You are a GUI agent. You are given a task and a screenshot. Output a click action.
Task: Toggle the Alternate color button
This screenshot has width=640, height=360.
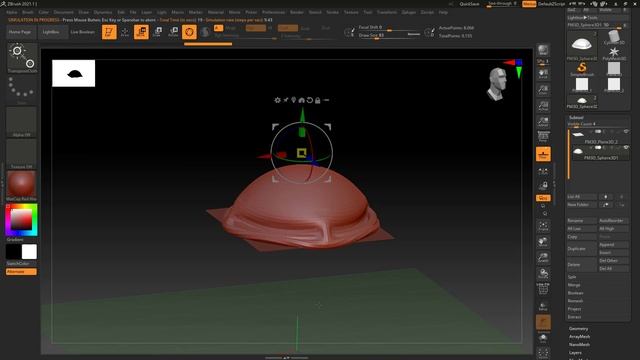point(21,272)
